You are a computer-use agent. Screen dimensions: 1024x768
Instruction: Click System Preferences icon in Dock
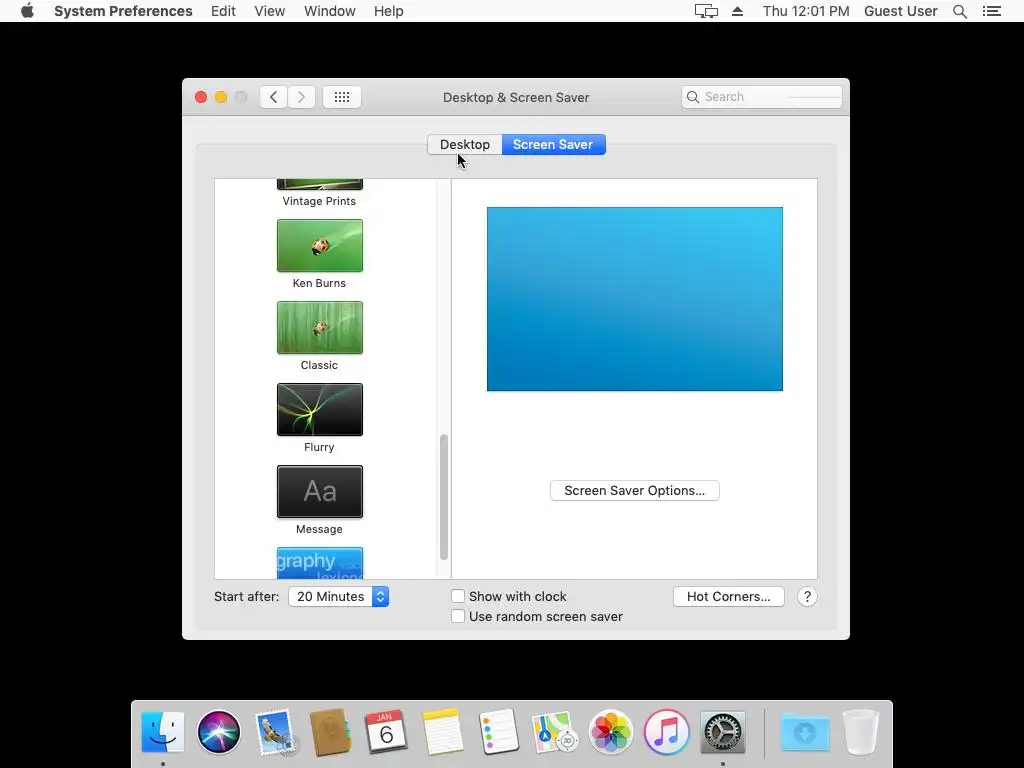click(723, 732)
